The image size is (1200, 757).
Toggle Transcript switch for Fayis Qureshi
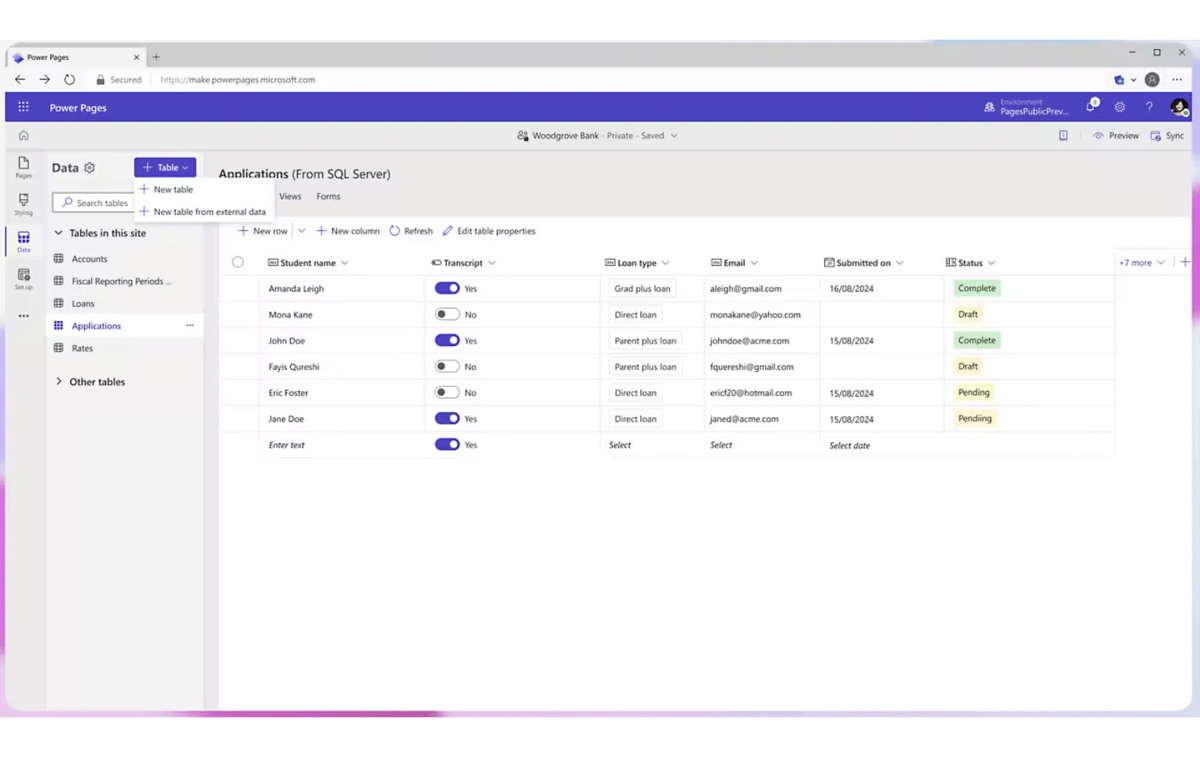point(447,366)
